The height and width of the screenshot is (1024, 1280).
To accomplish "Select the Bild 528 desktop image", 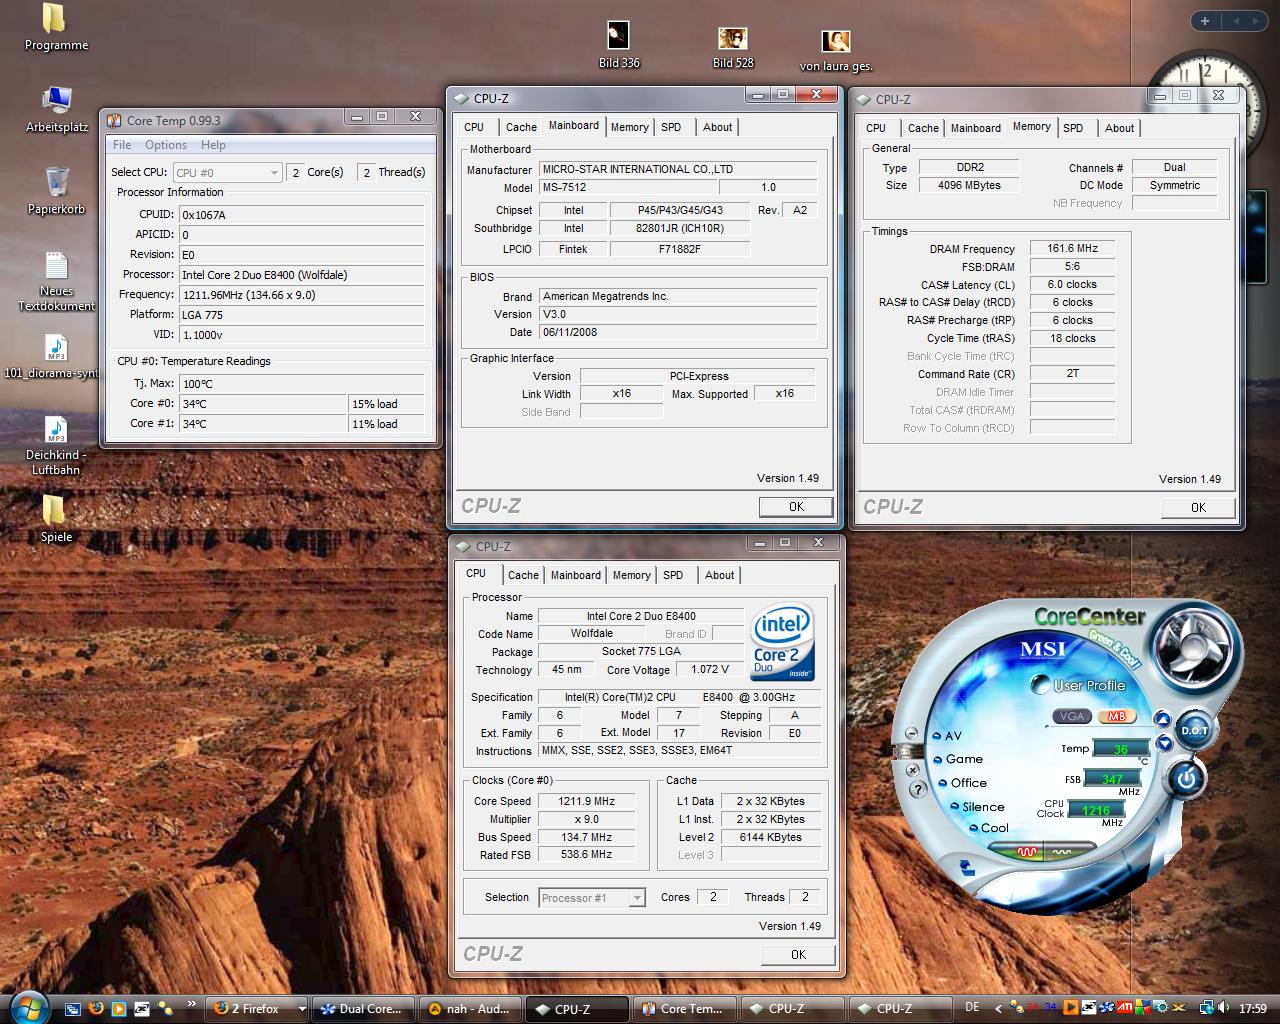I will click(x=733, y=48).
